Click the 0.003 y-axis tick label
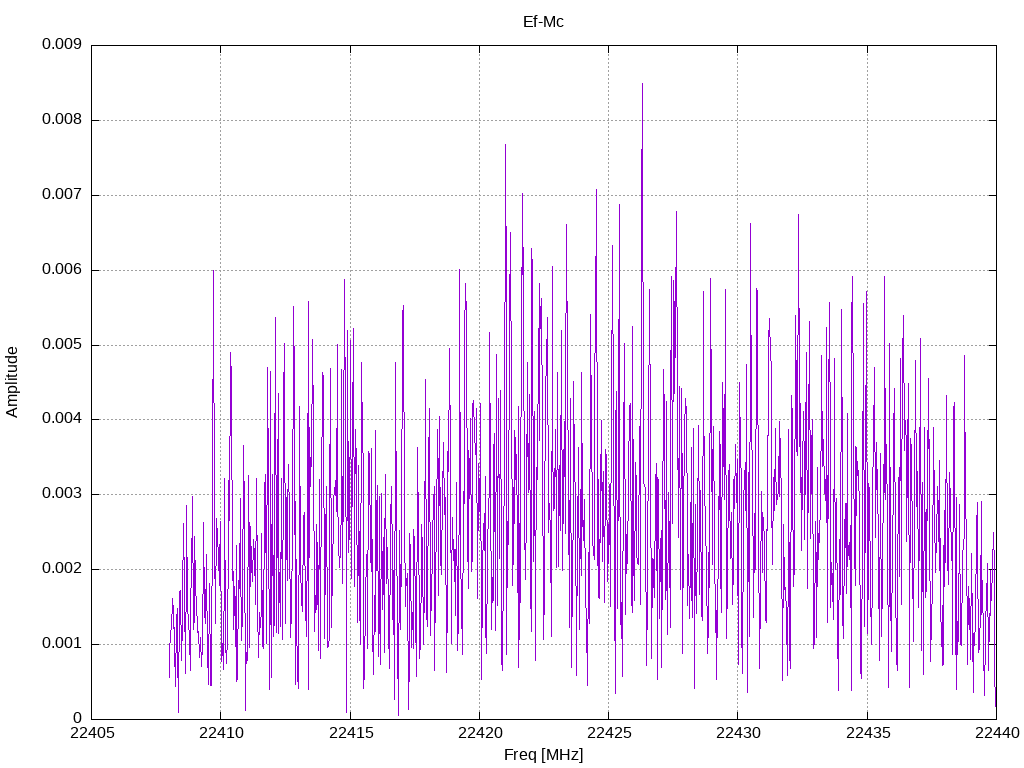 62,494
